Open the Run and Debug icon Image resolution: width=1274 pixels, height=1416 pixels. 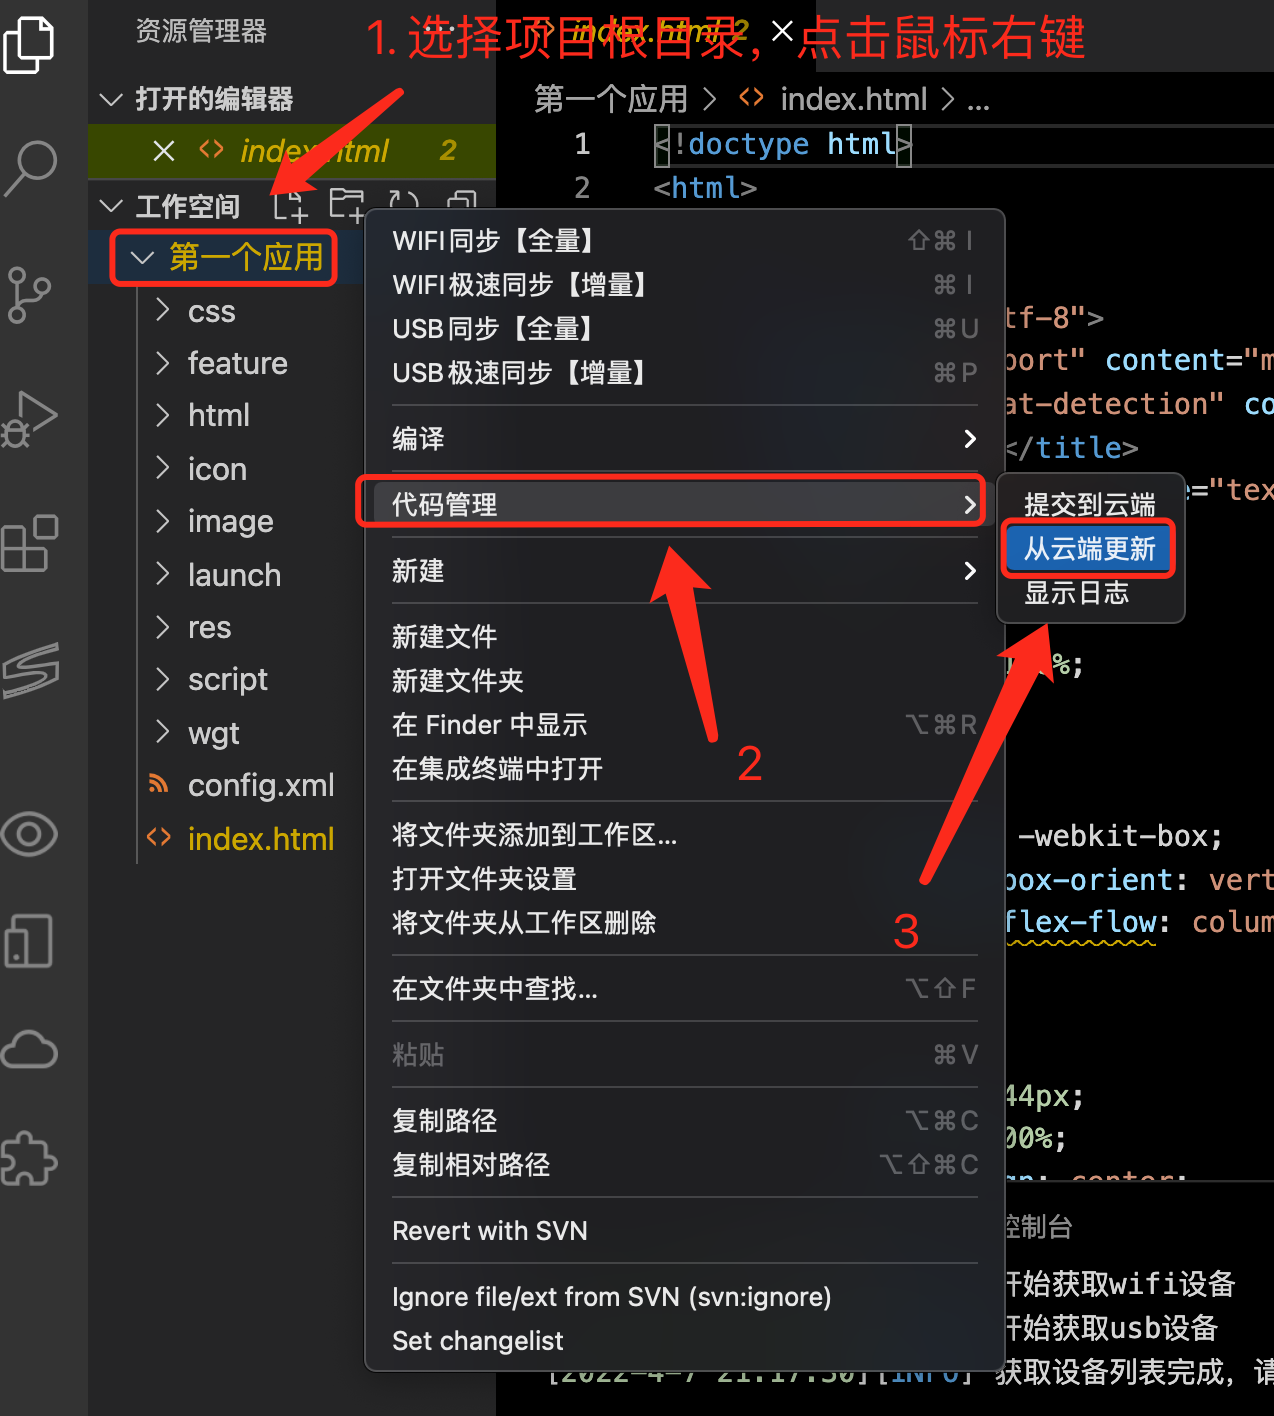click(x=29, y=419)
